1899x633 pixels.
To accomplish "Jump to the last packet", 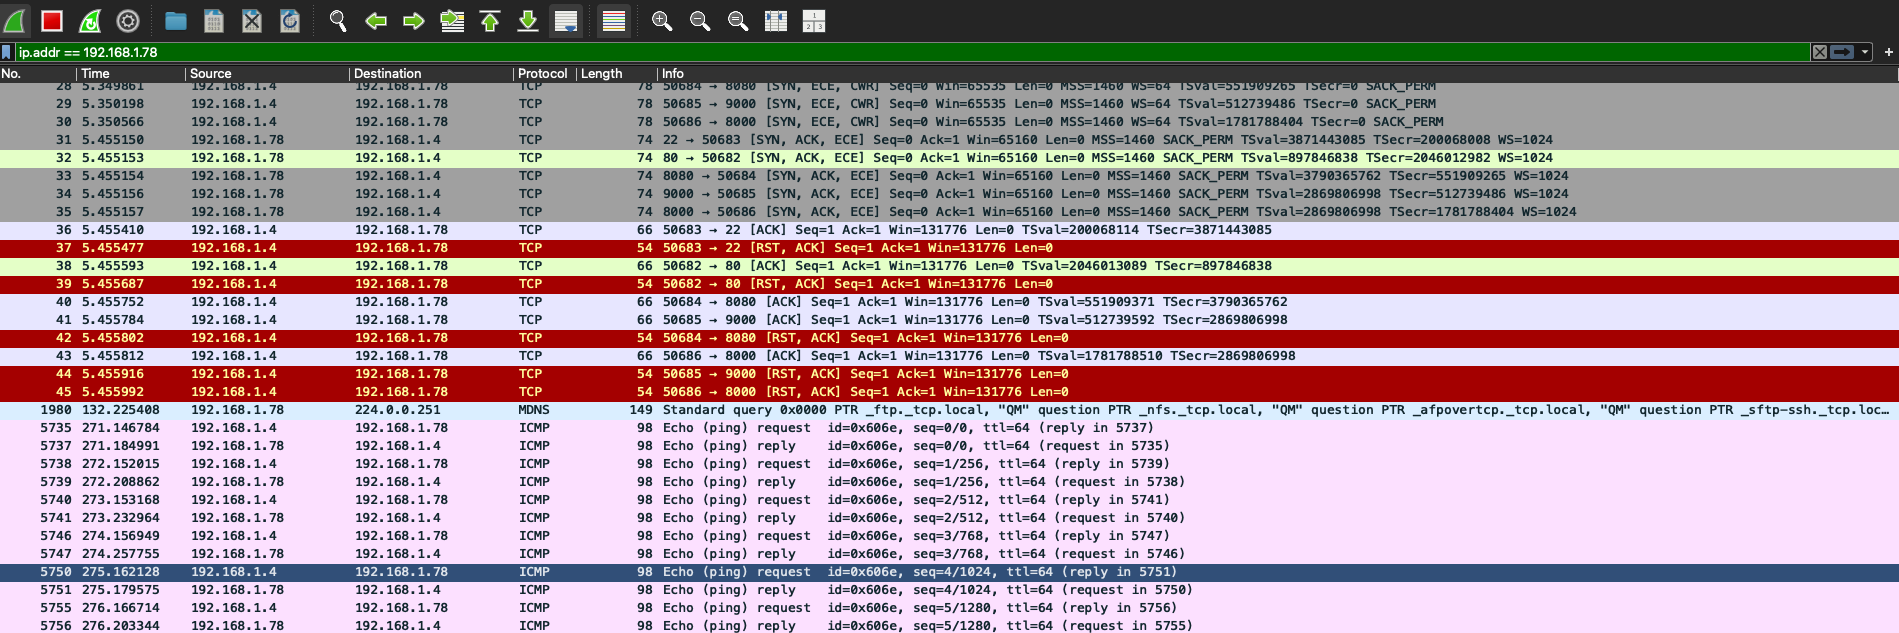I will 528,21.
